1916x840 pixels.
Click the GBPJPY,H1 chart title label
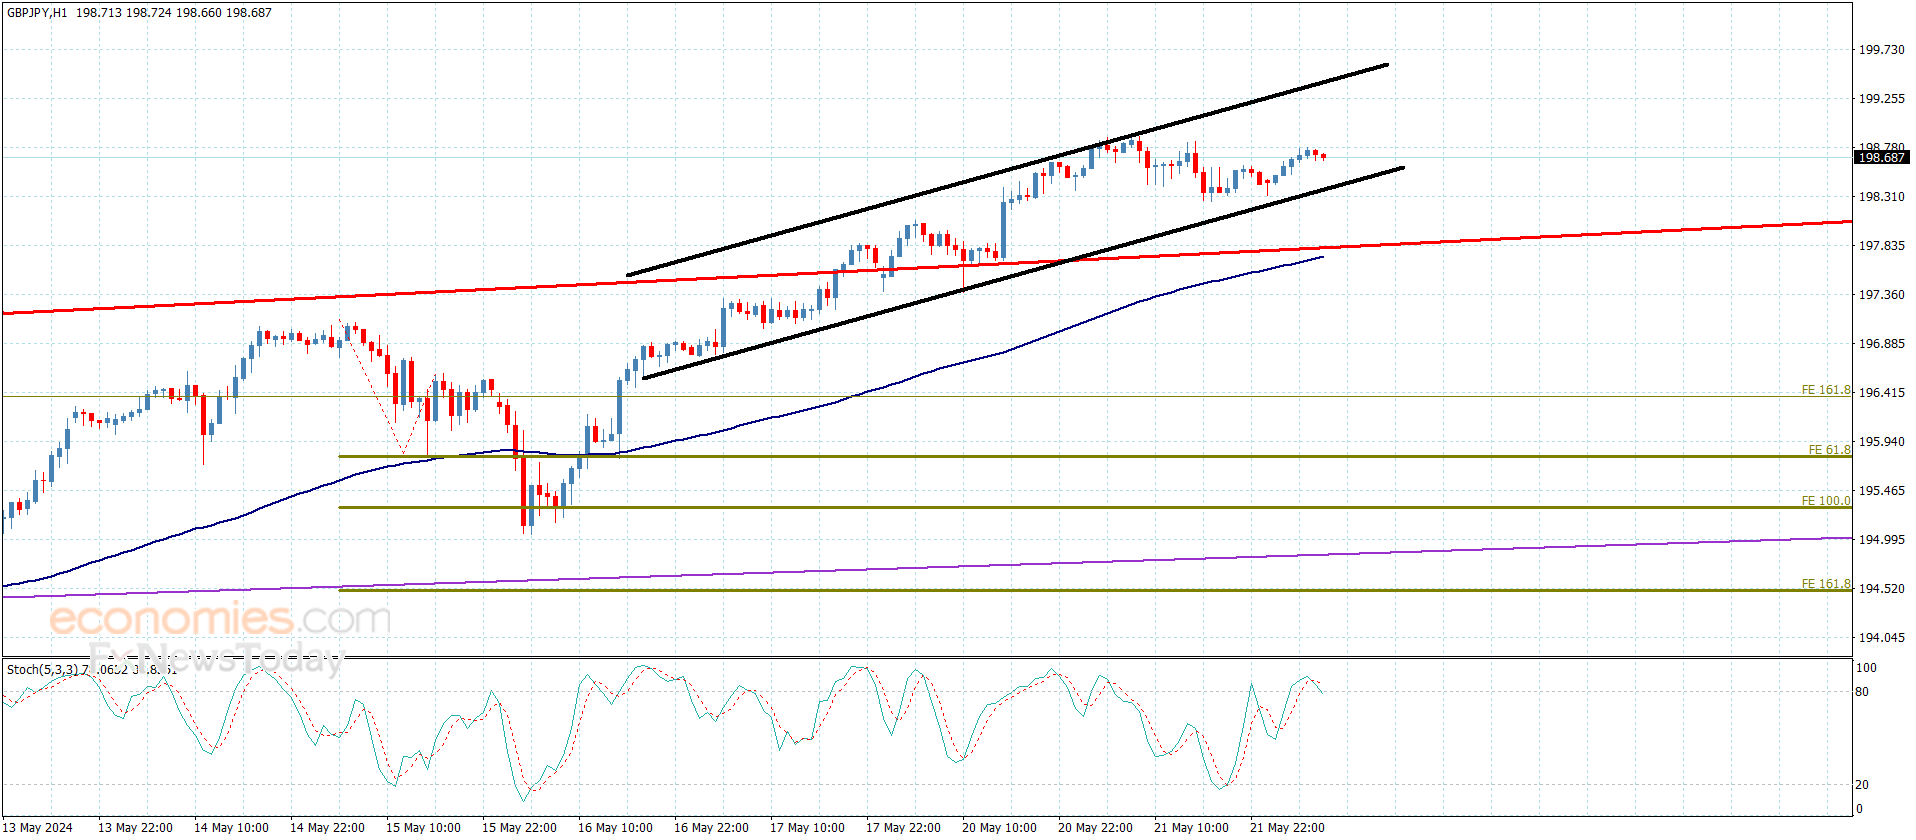[37, 13]
